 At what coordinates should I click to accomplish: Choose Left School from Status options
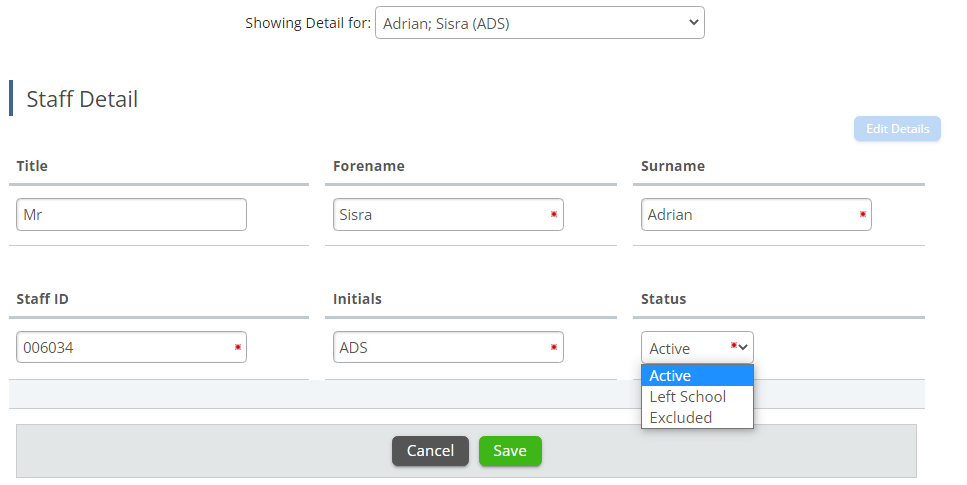tap(696, 397)
